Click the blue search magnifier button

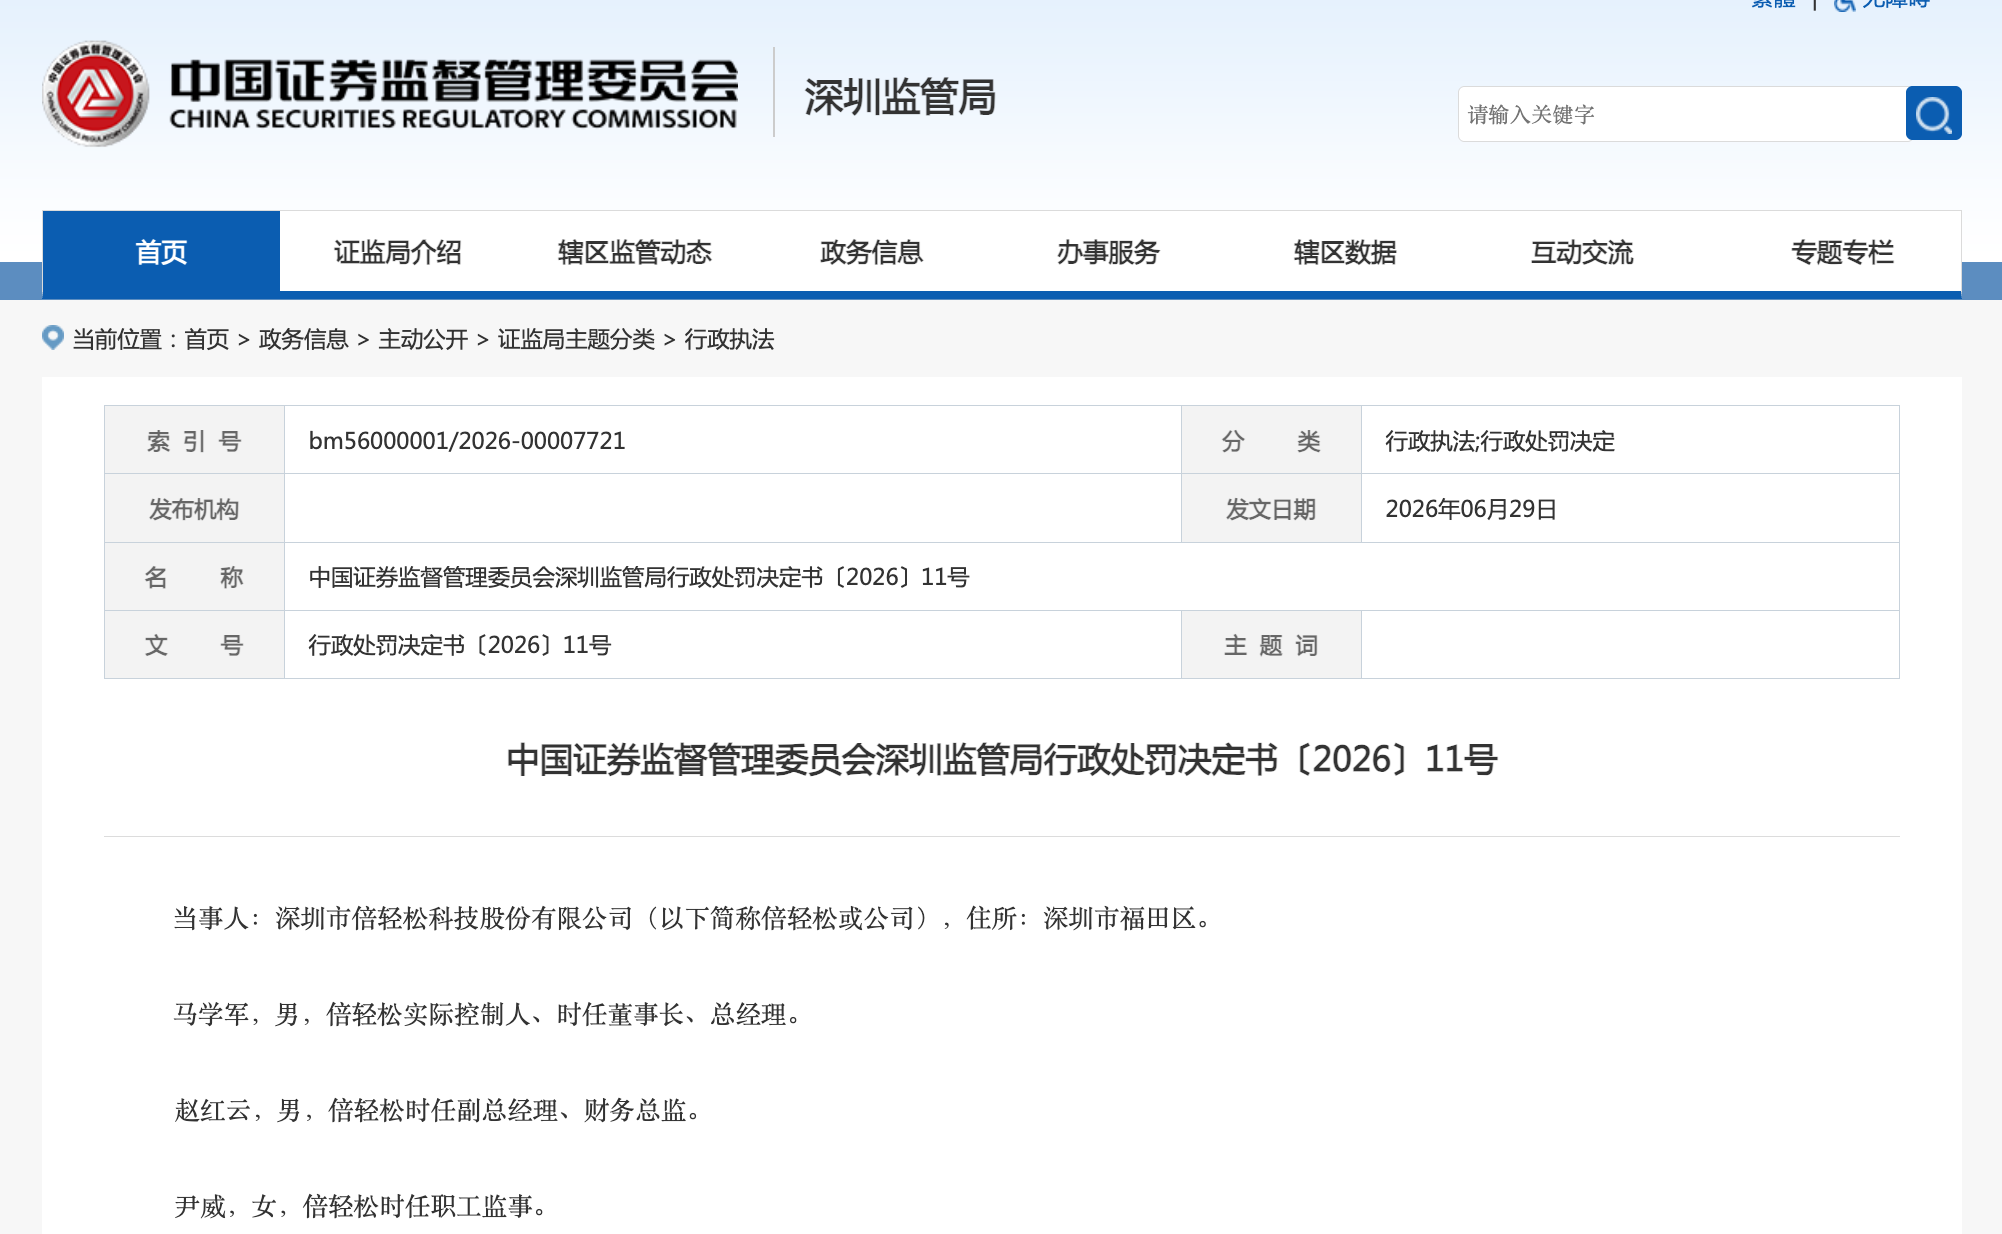pos(1933,114)
